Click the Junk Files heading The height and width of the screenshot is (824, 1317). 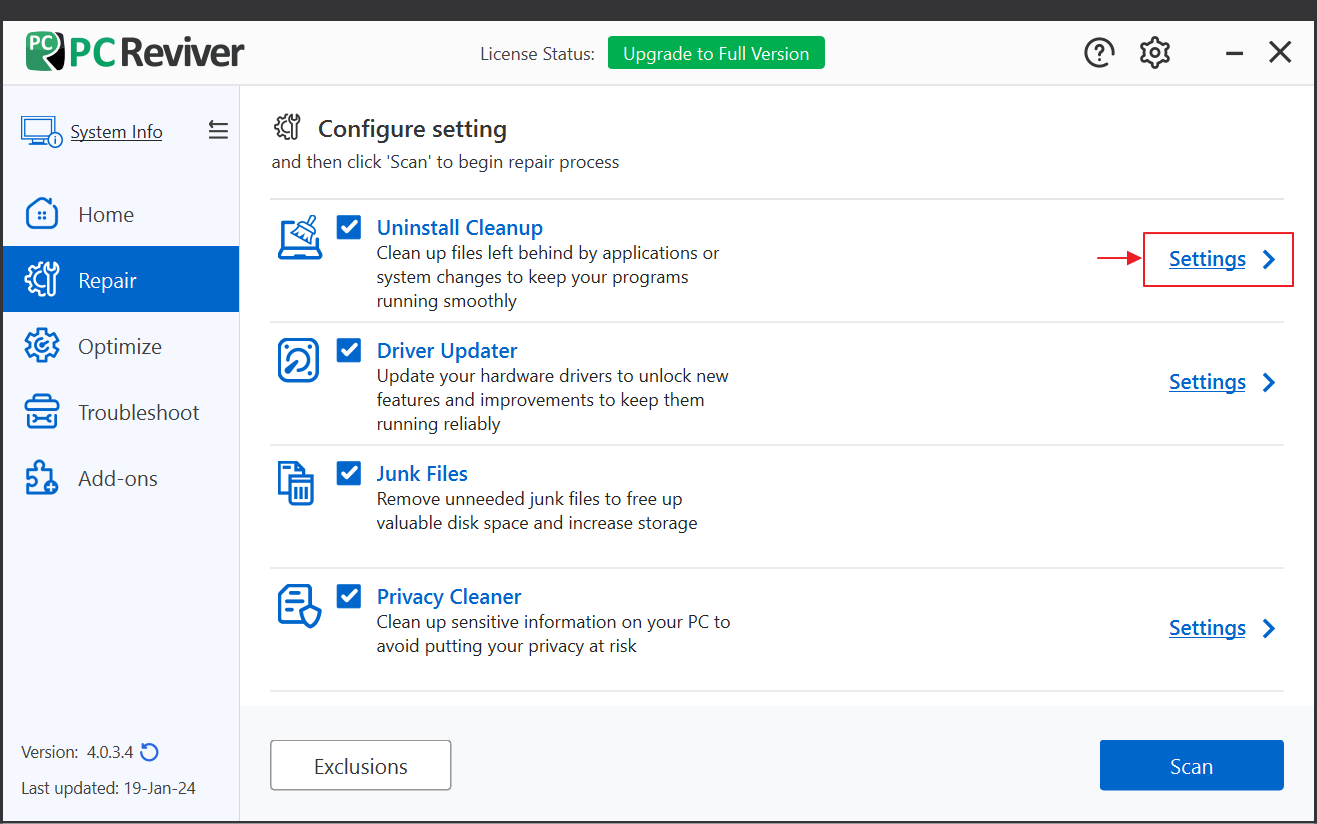(x=422, y=474)
